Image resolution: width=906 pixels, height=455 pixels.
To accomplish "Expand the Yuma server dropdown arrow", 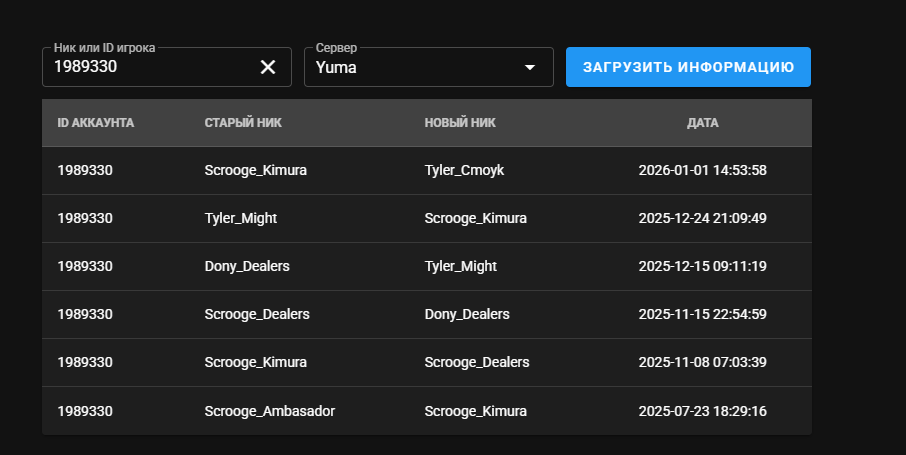I will 530,68.
